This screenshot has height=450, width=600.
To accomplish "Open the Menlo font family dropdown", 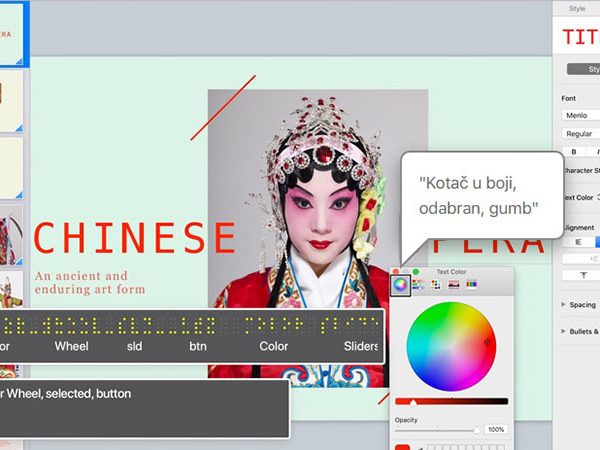I will click(581, 115).
